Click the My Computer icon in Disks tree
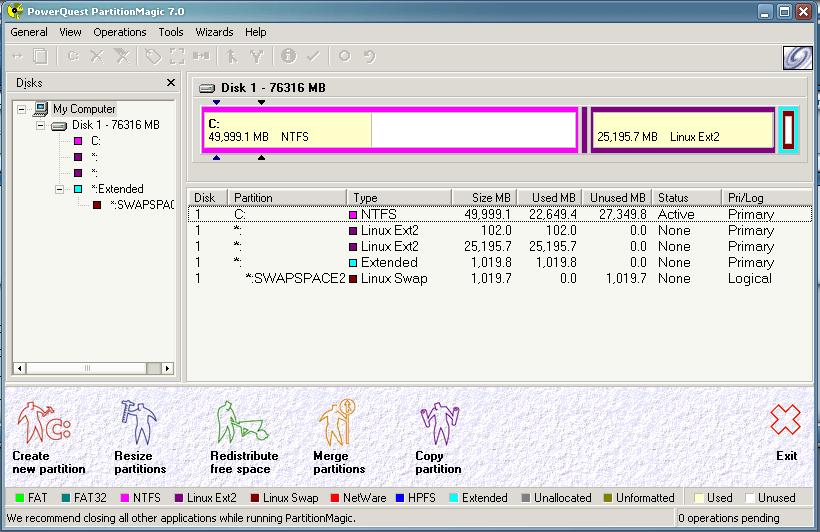Image resolution: width=820 pixels, height=532 pixels. click(42, 109)
